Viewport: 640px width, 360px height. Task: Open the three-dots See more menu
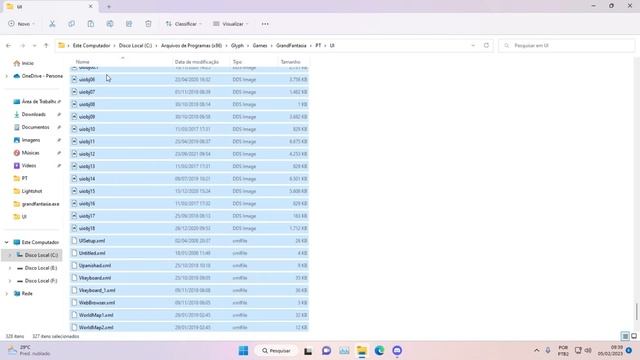click(265, 24)
